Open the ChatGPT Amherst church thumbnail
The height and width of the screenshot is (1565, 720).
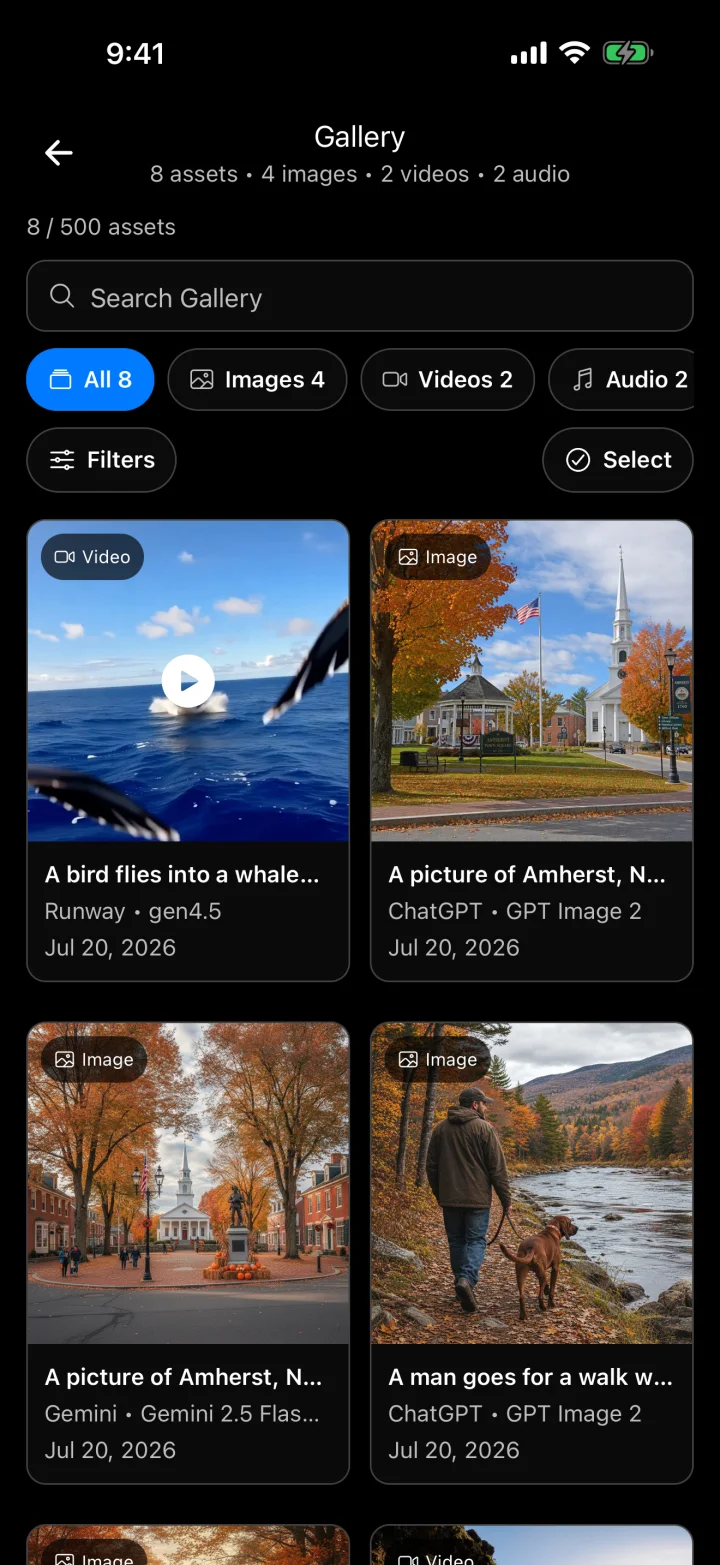(532, 681)
